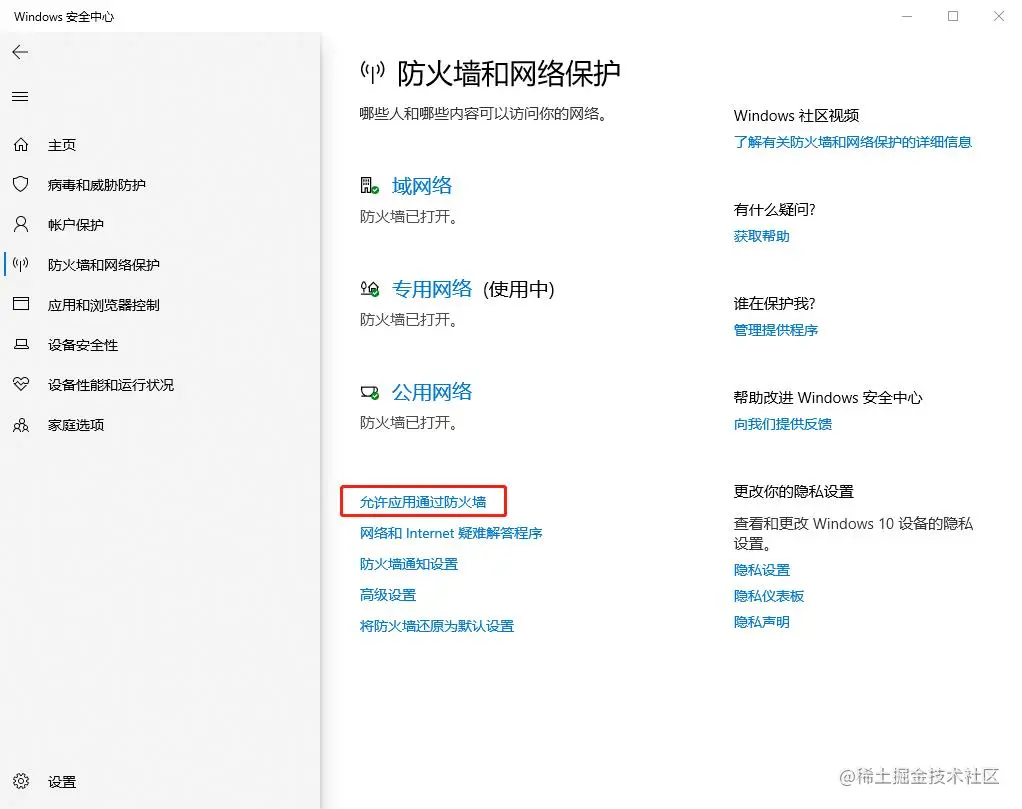
Task: Click 谁在保护我? heading
Action: 774,303
